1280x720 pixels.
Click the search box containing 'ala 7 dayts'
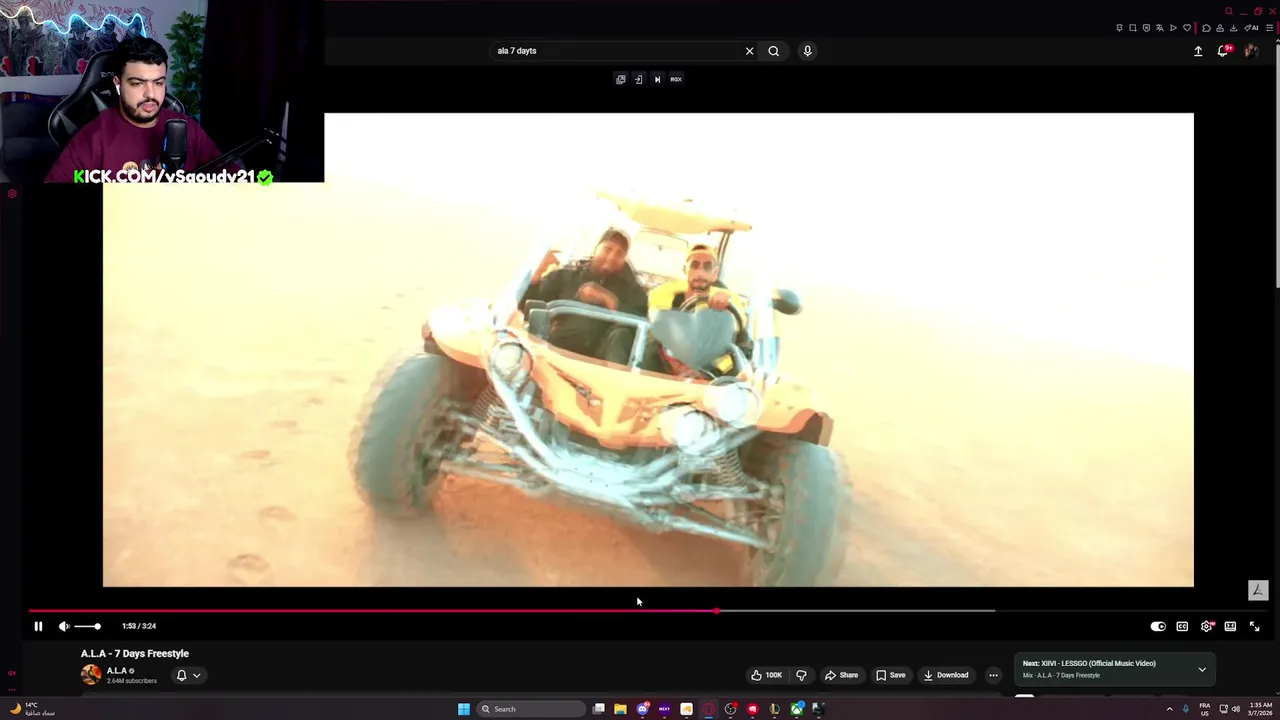click(617, 51)
